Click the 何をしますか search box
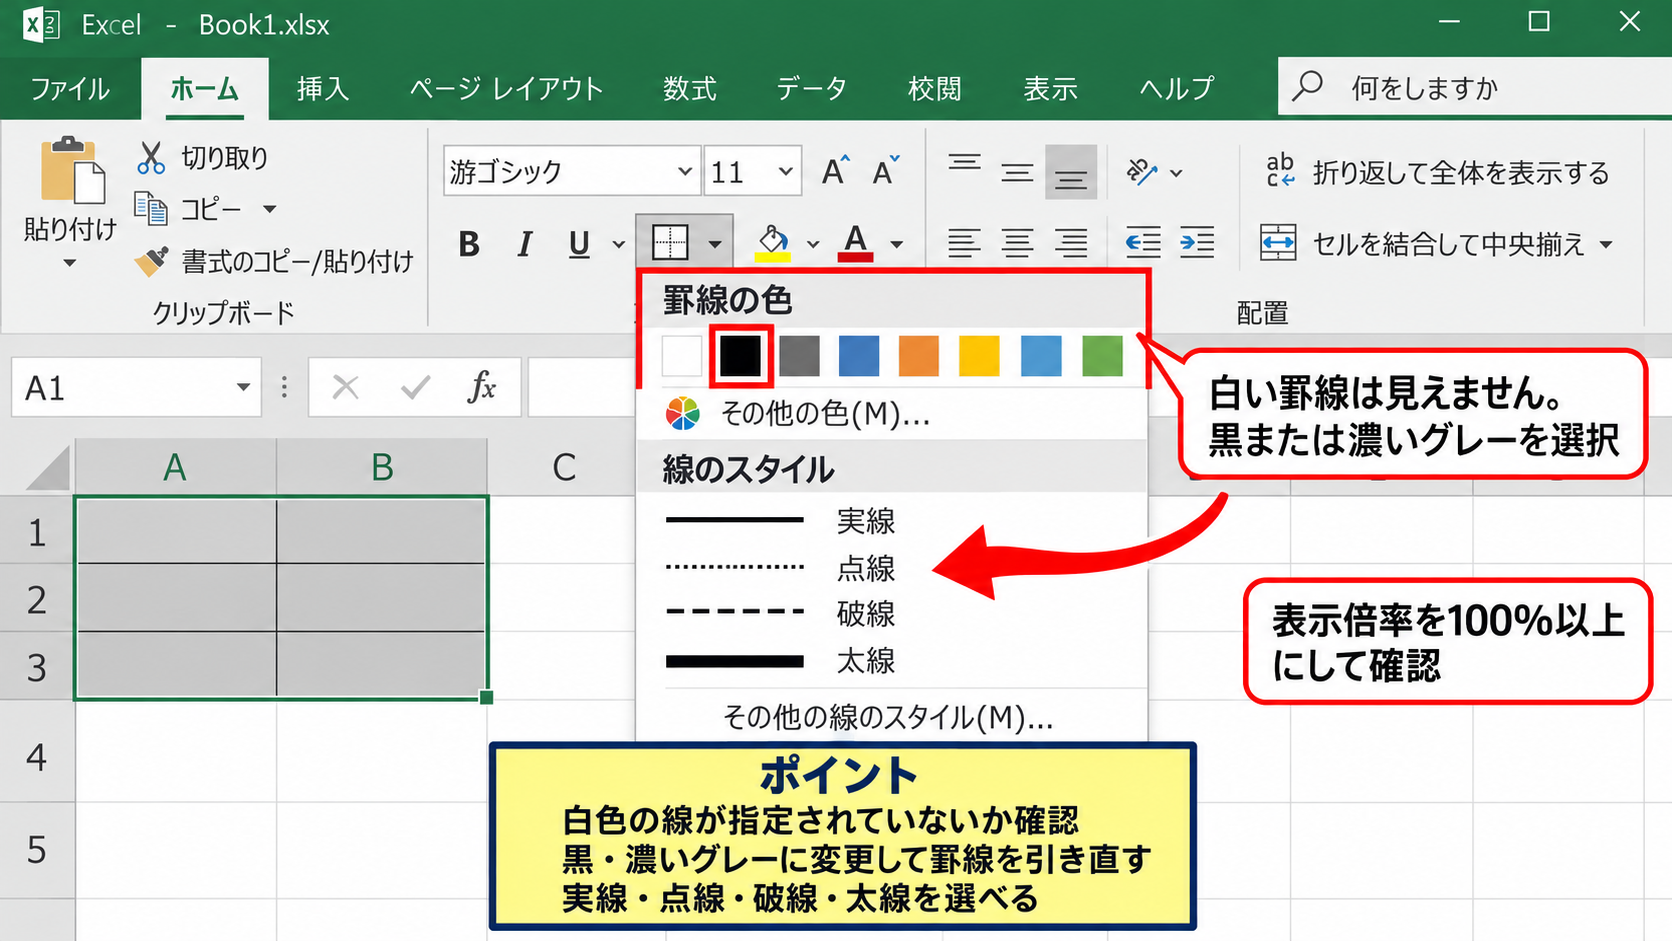The height and width of the screenshot is (941, 1672). pos(1475,87)
